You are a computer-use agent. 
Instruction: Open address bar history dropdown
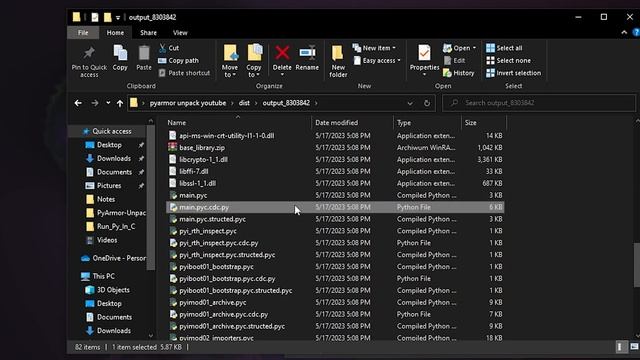coord(410,103)
